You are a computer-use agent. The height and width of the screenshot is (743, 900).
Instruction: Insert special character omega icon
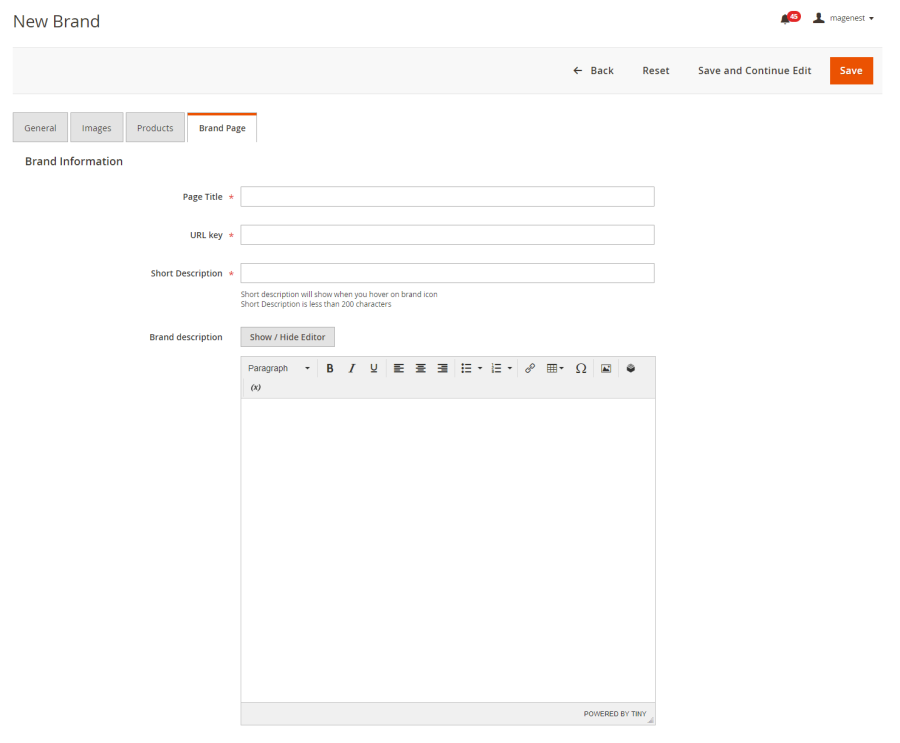pyautogui.click(x=581, y=369)
